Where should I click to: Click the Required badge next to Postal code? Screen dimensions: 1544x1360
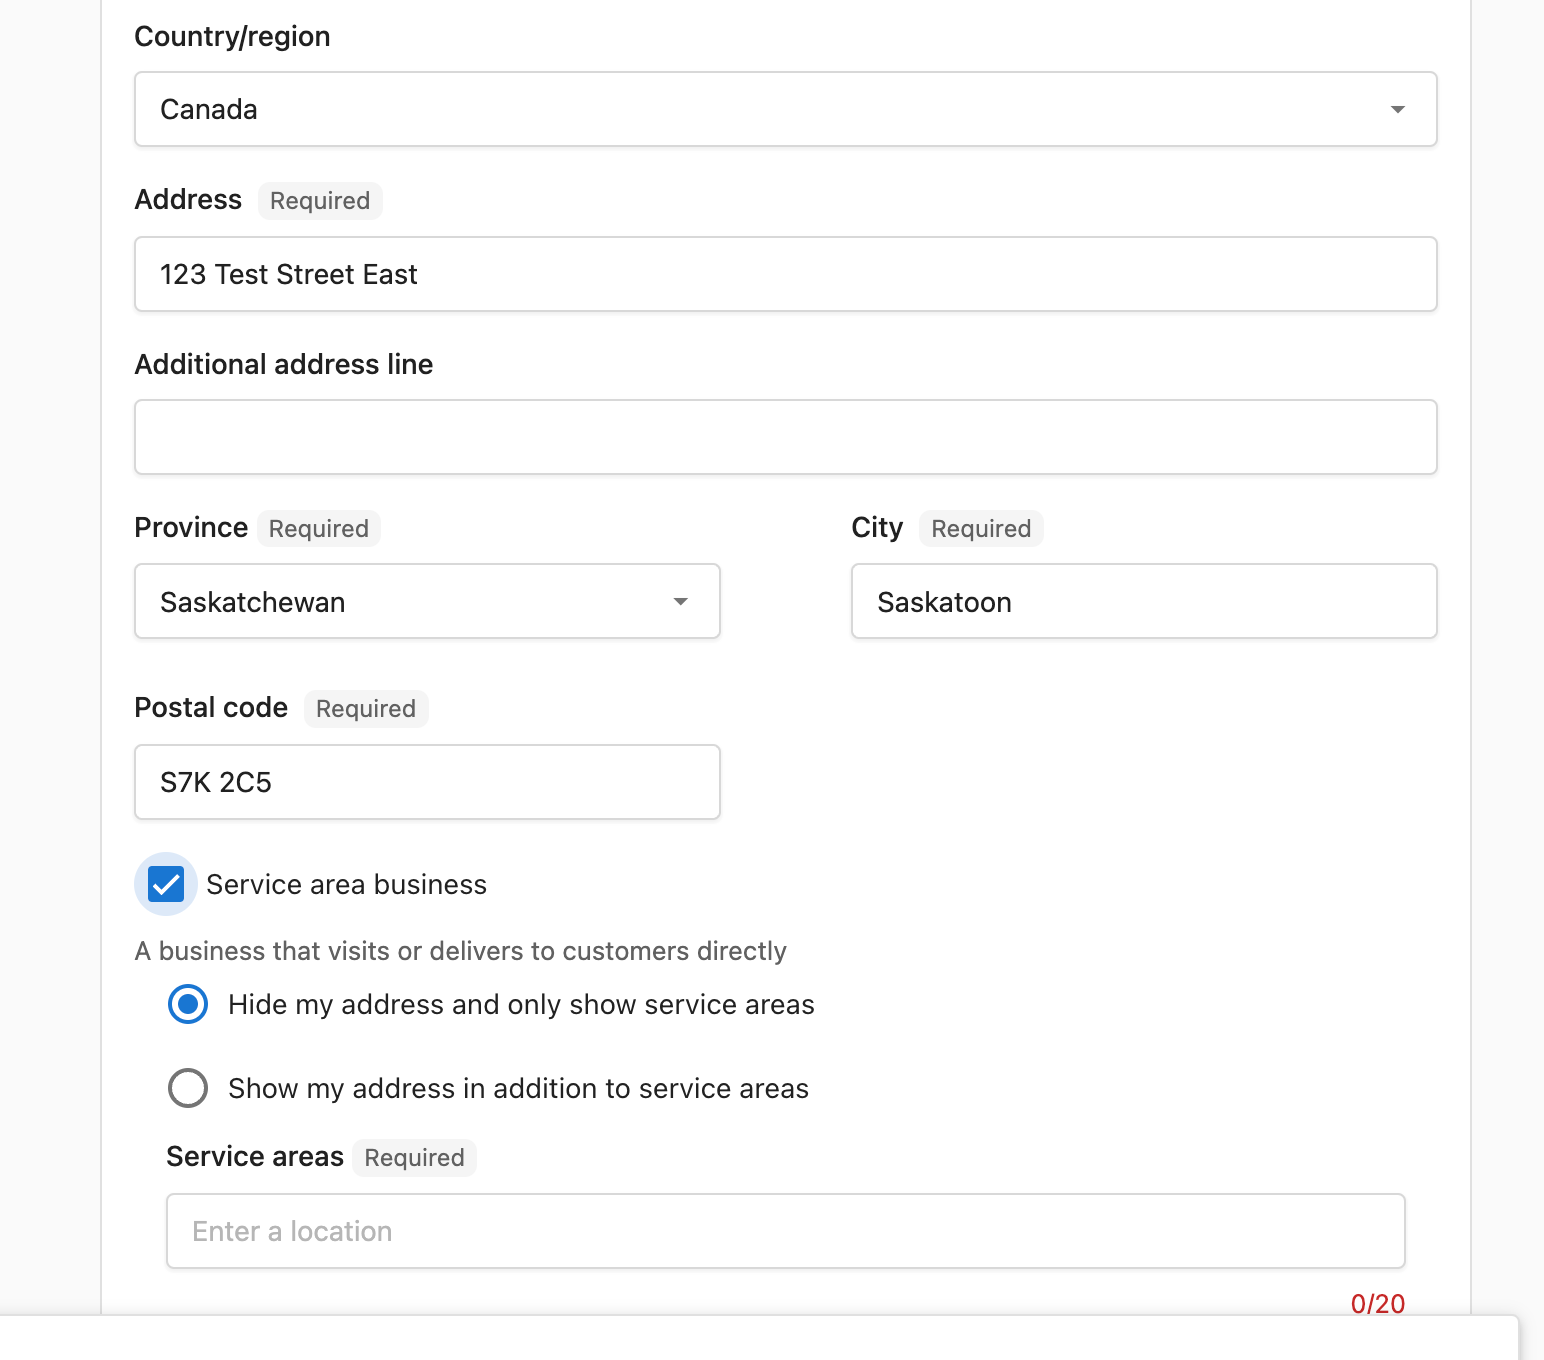(x=365, y=708)
